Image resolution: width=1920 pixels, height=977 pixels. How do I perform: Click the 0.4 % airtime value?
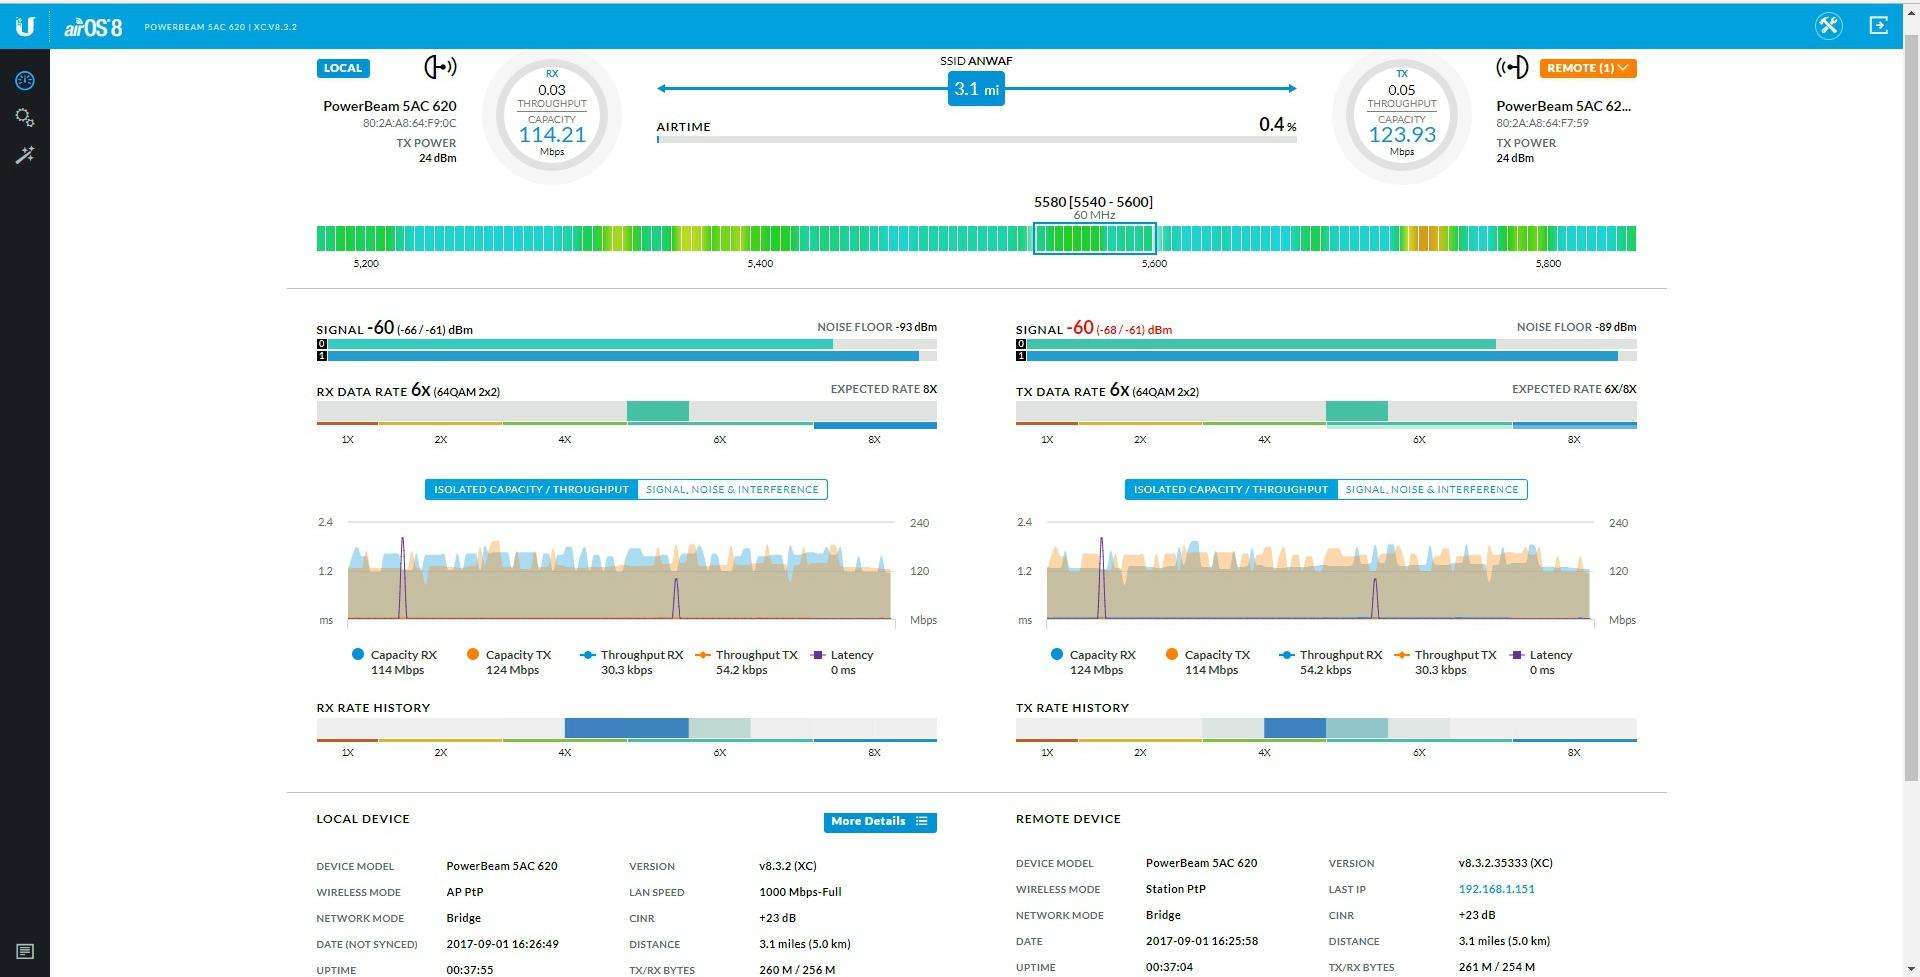(1278, 125)
